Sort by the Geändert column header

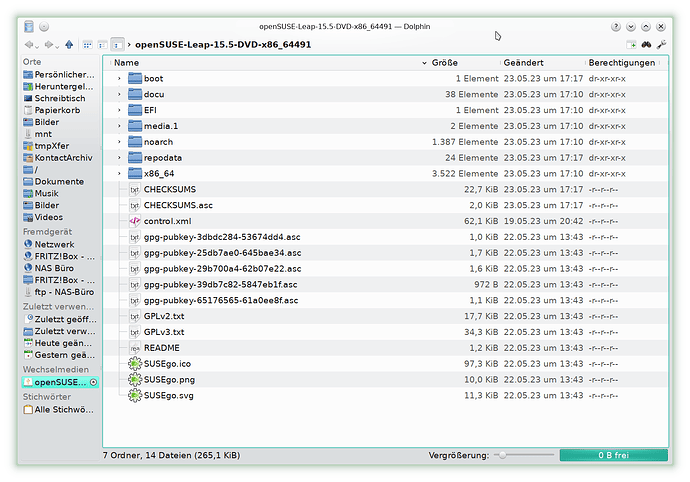(543, 63)
